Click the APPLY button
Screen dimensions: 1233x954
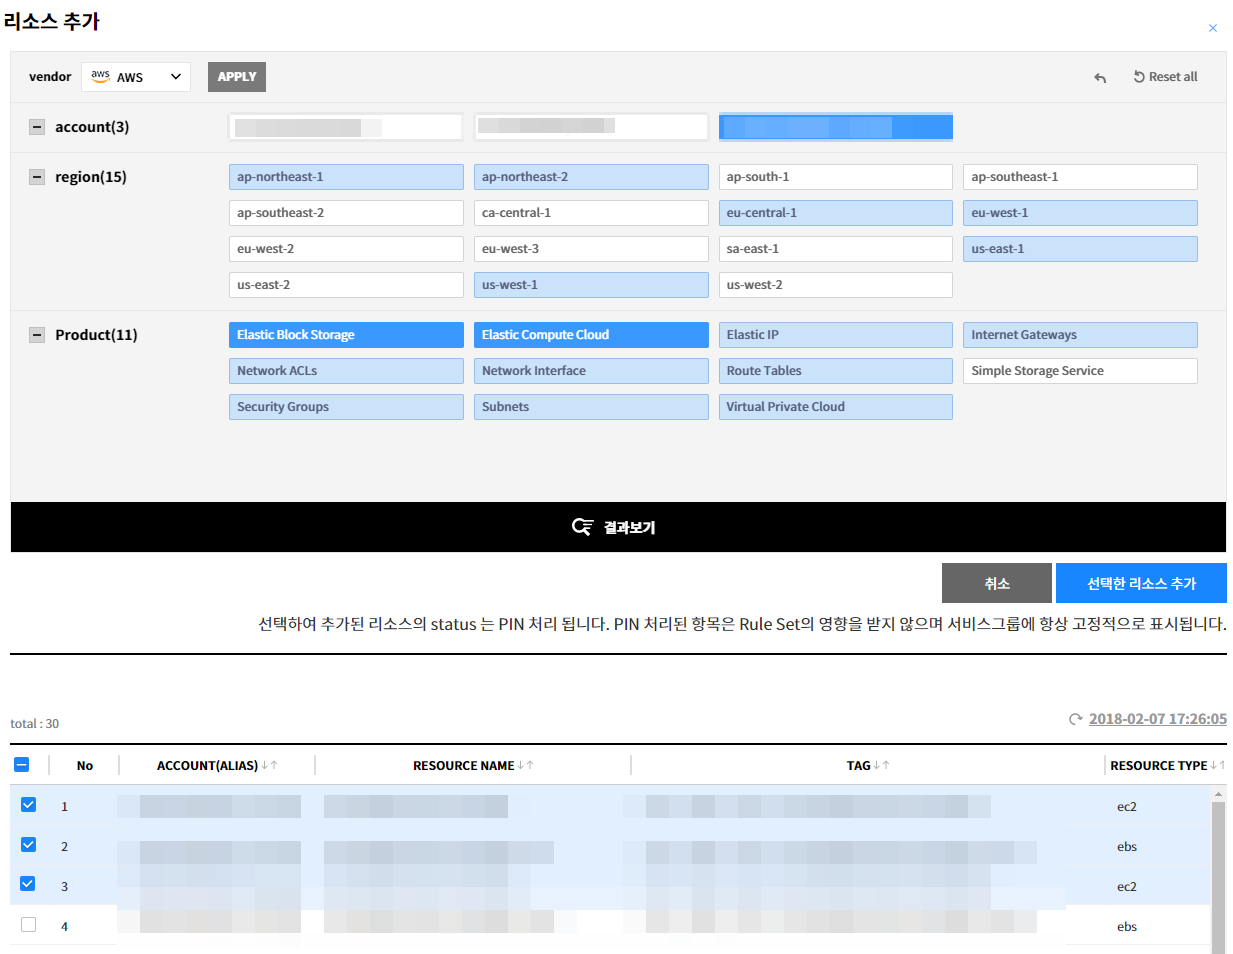tap(237, 77)
